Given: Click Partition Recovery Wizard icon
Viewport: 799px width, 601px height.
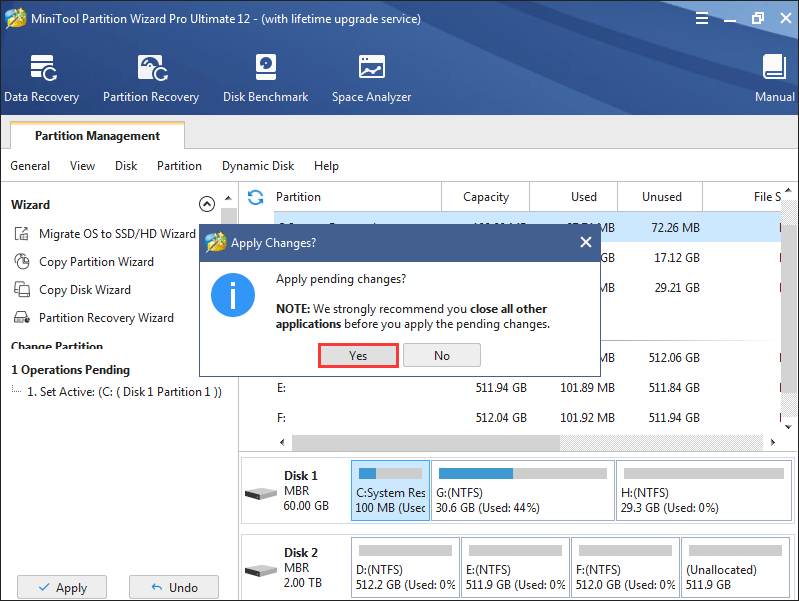Looking at the screenshot, I should pos(21,318).
